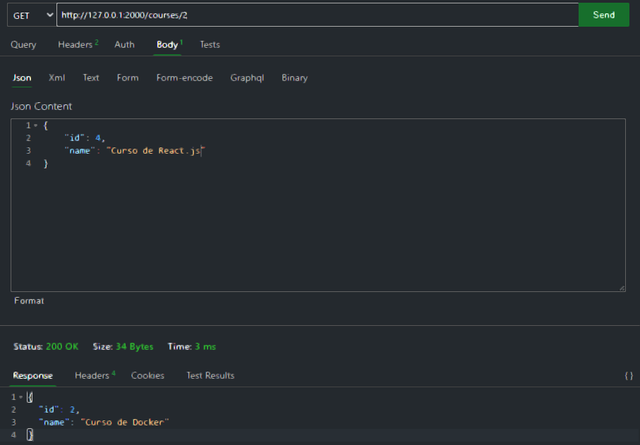The image size is (640, 445).
Task: Open the GET method dropdown
Action: pos(31,16)
